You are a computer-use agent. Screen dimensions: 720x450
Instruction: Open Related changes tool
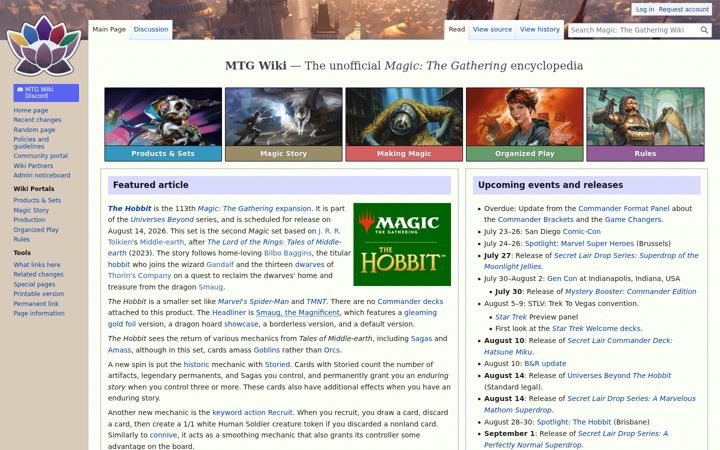[x=38, y=274]
